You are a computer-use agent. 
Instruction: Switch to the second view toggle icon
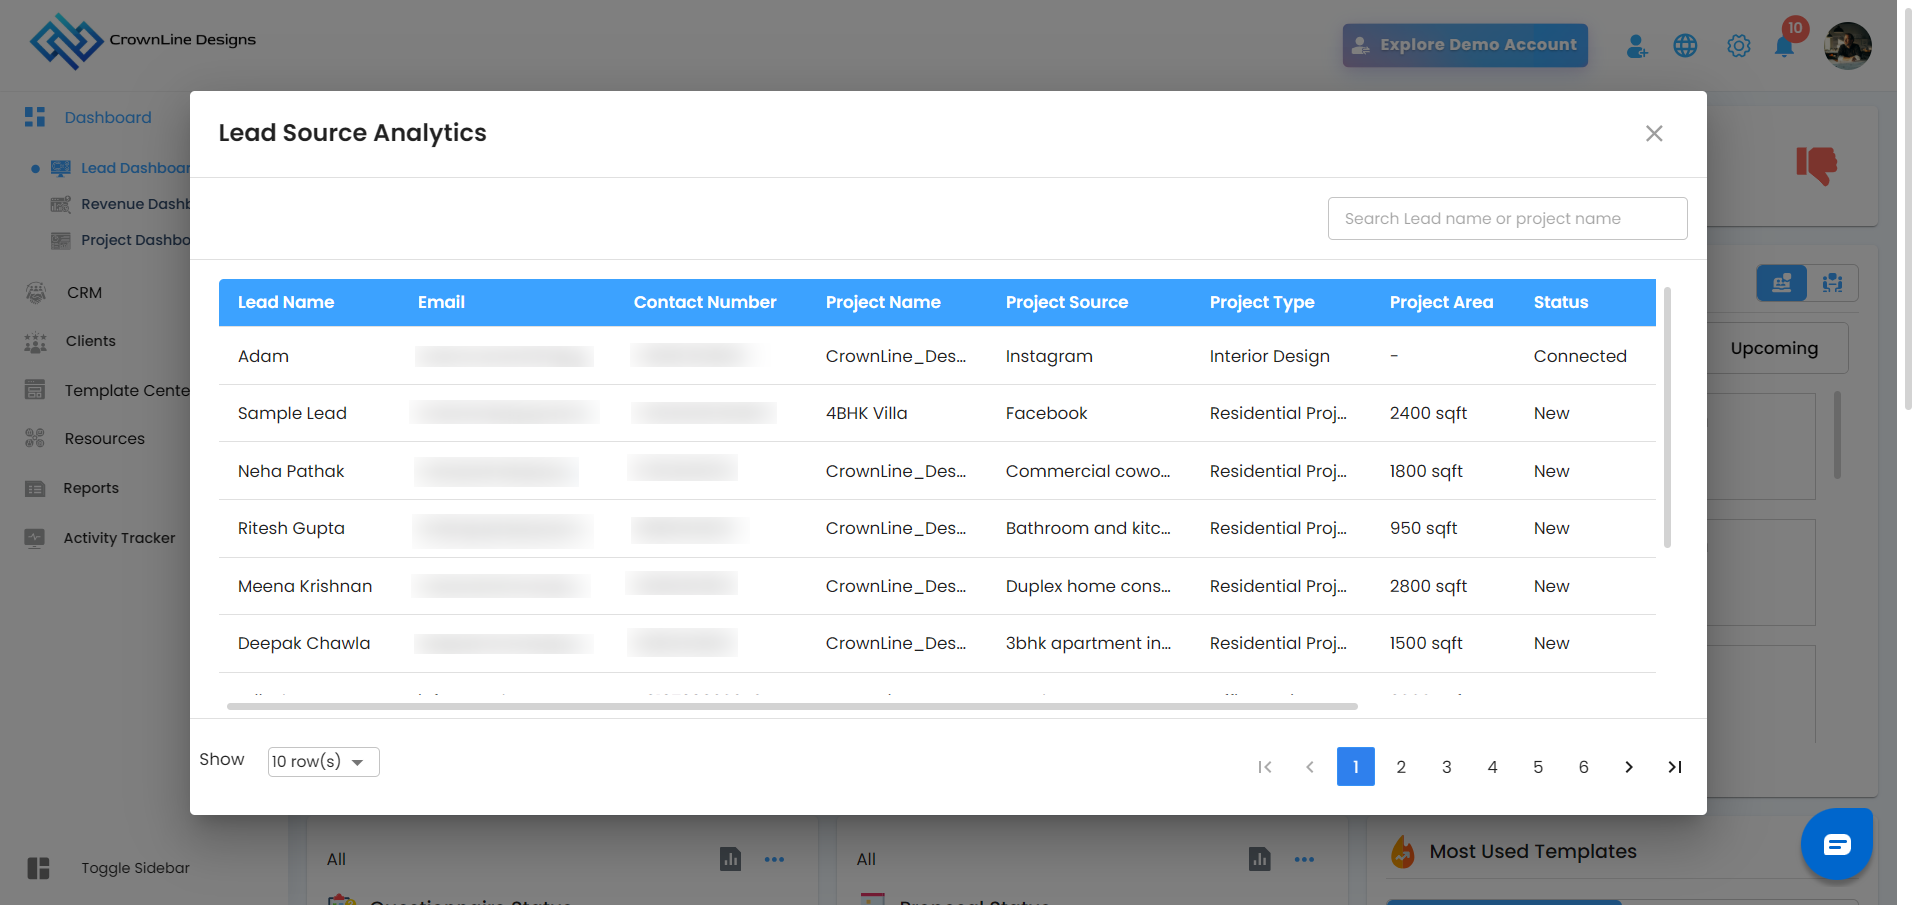pyautogui.click(x=1833, y=283)
